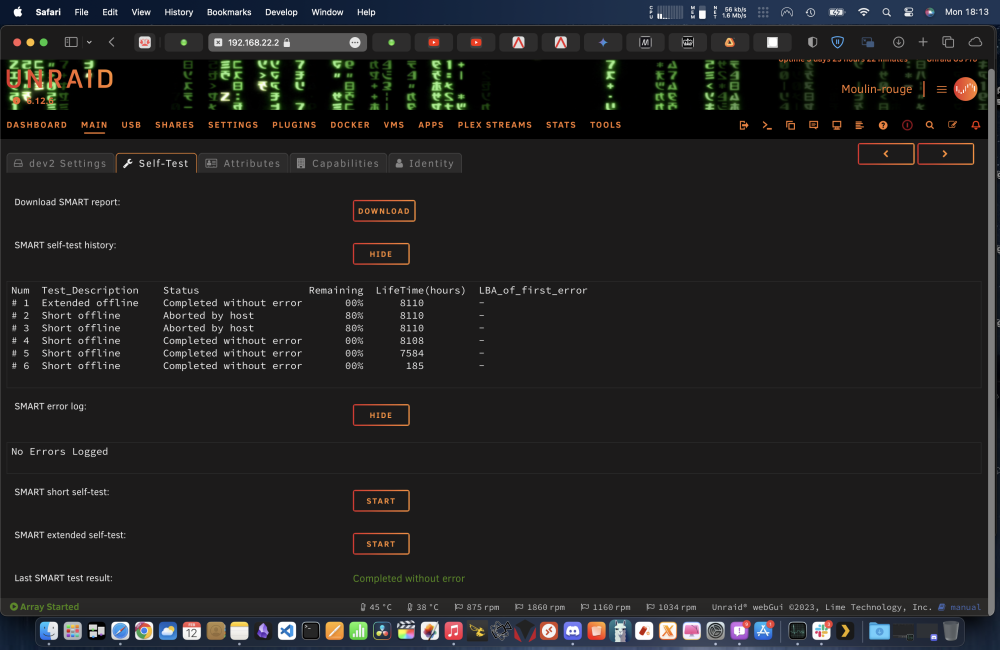The height and width of the screenshot is (650, 1000).
Task: Click the notifications bell icon
Action: click(976, 126)
